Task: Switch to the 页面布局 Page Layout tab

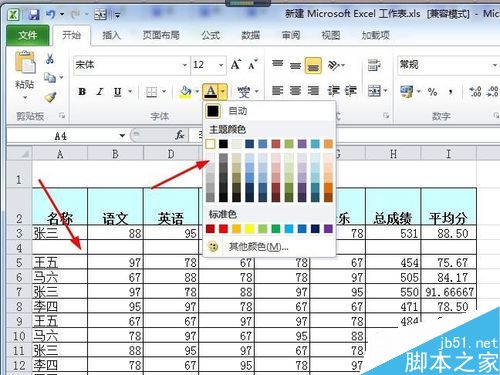Action: pos(161,35)
